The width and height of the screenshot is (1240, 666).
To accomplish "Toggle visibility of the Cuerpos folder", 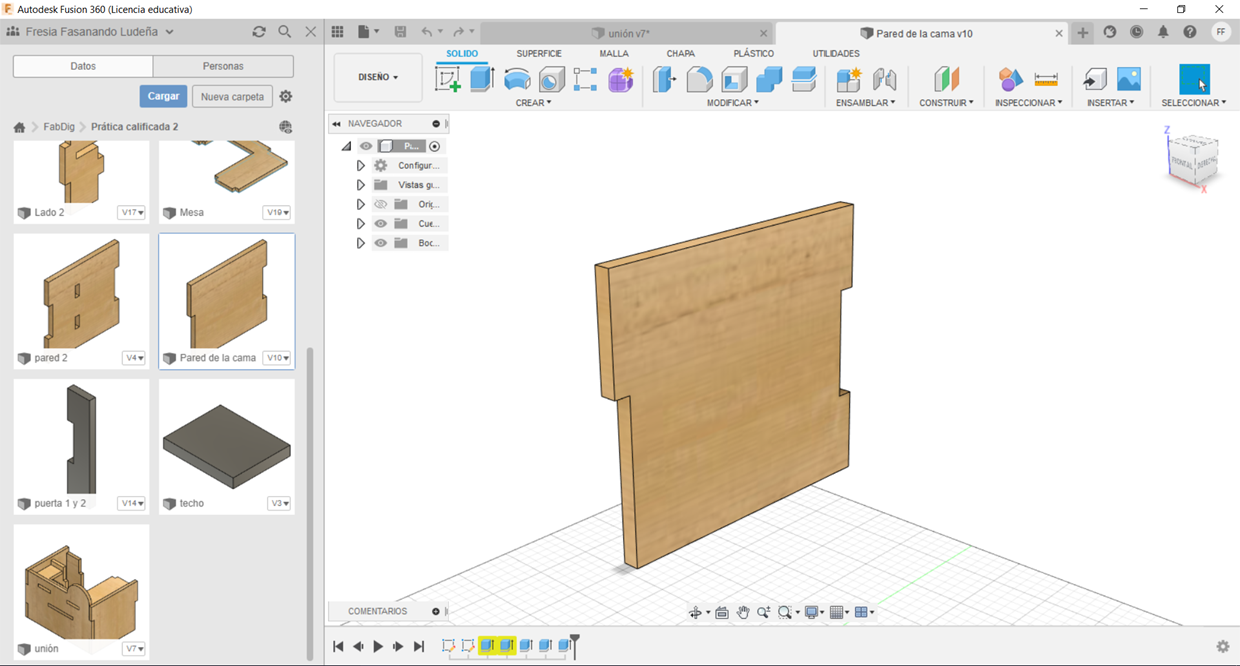I will point(380,224).
